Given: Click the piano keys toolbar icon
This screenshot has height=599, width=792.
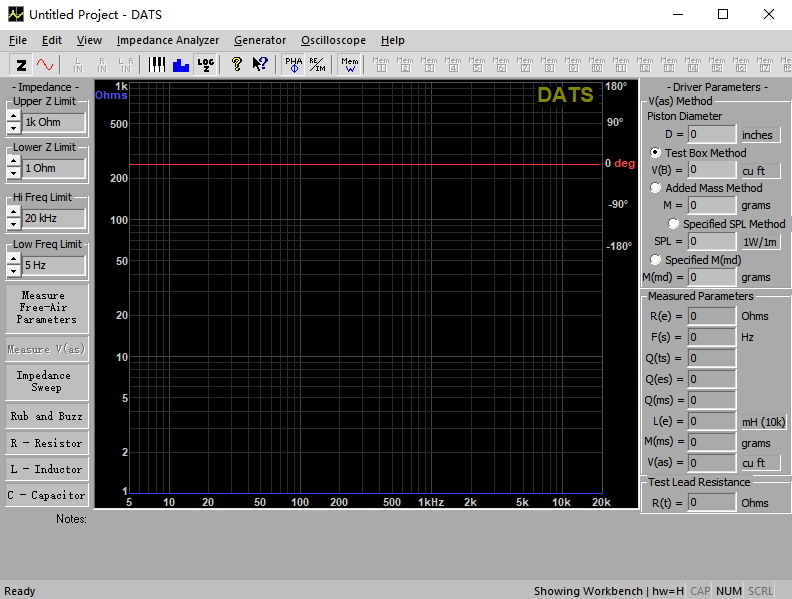Looking at the screenshot, I should point(158,65).
